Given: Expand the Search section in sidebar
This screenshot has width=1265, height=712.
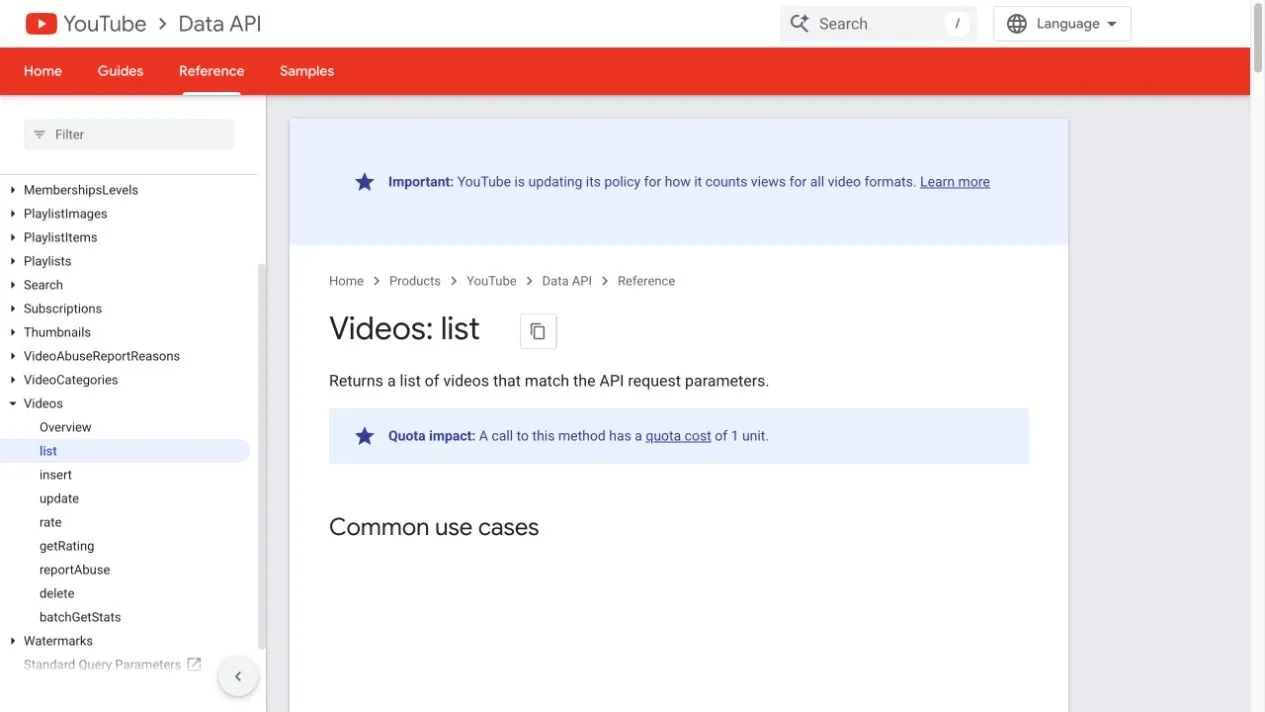Looking at the screenshot, I should pyautogui.click(x=13, y=285).
